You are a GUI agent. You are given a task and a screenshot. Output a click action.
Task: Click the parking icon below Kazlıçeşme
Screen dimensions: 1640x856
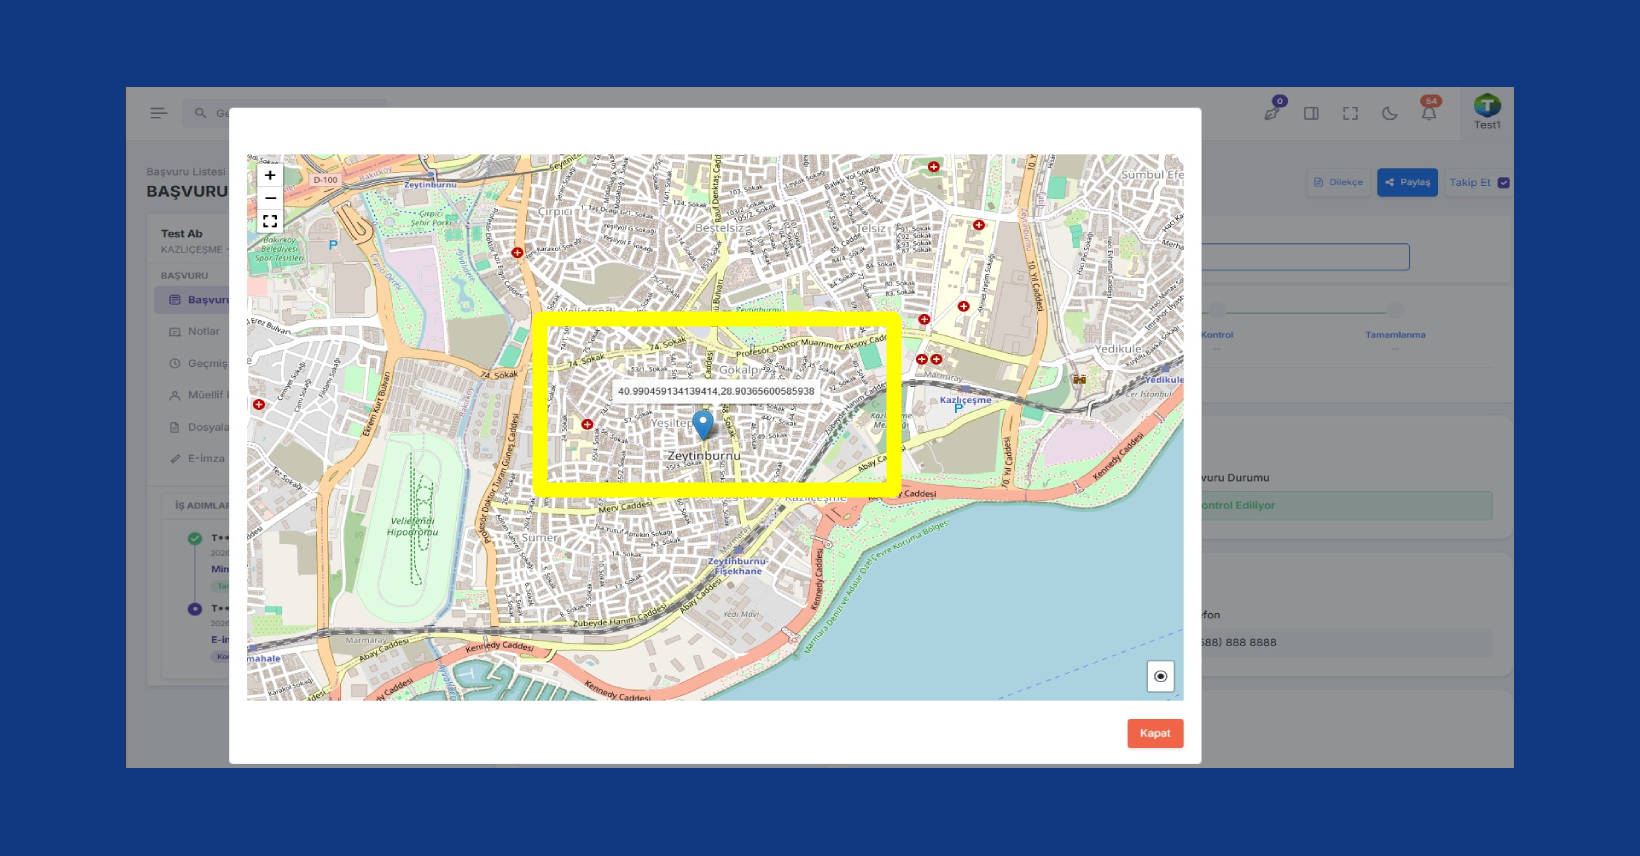[958, 409]
